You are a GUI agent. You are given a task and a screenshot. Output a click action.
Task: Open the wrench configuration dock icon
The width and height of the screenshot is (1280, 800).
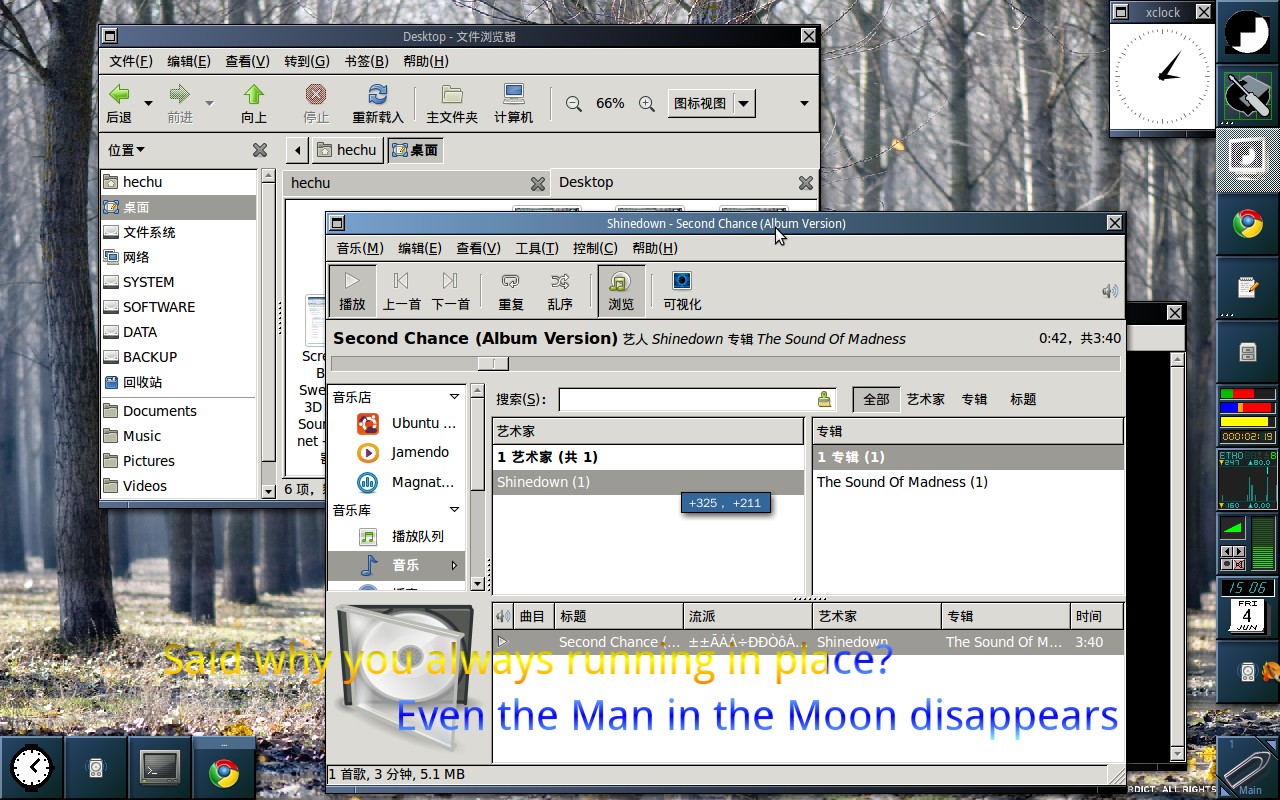click(x=1247, y=95)
